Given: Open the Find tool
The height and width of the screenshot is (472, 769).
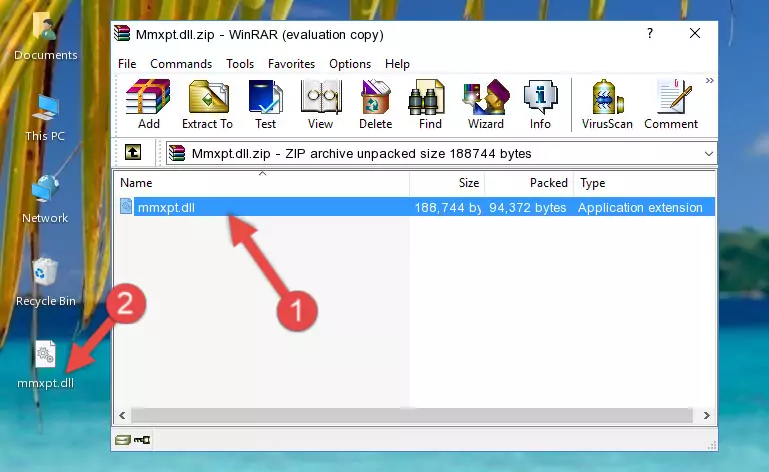Looking at the screenshot, I should [x=430, y=105].
